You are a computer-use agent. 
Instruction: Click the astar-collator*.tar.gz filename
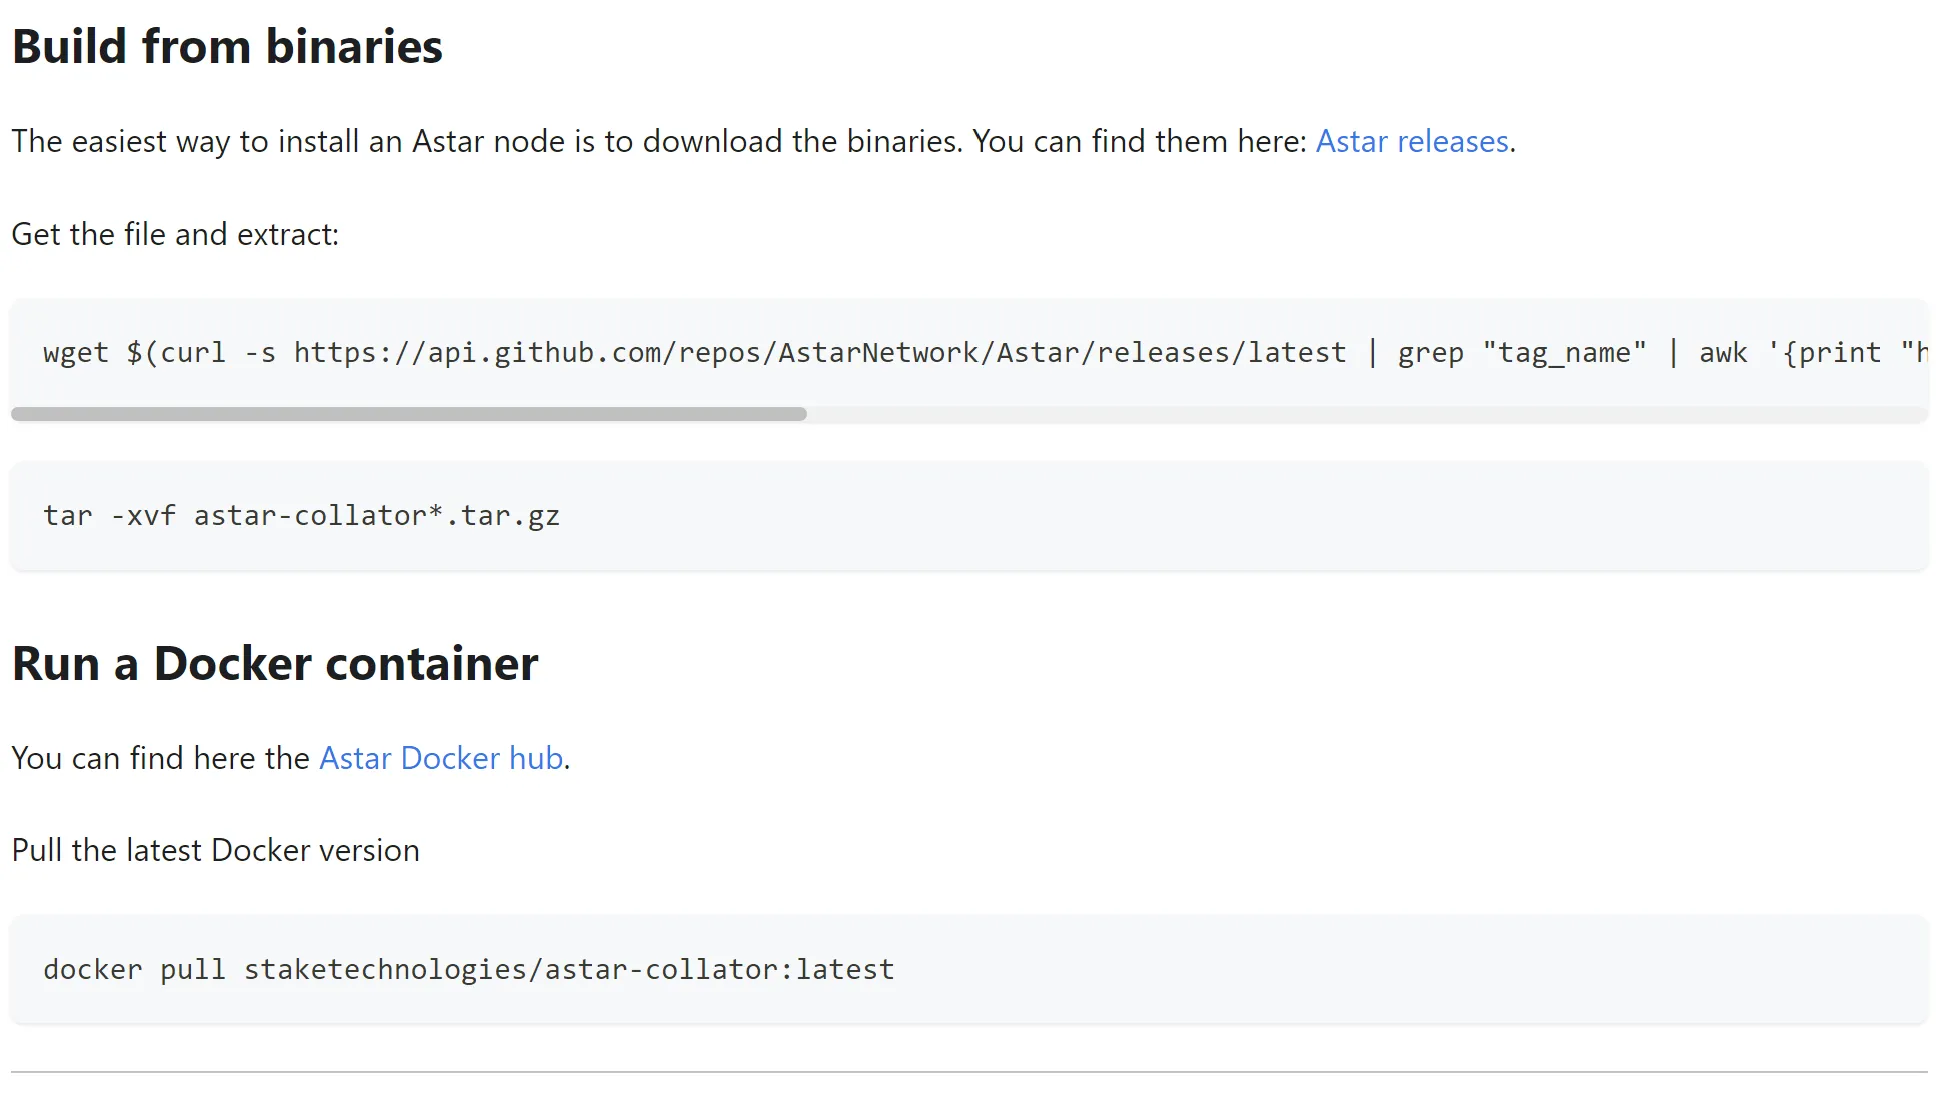pyautogui.click(x=376, y=516)
